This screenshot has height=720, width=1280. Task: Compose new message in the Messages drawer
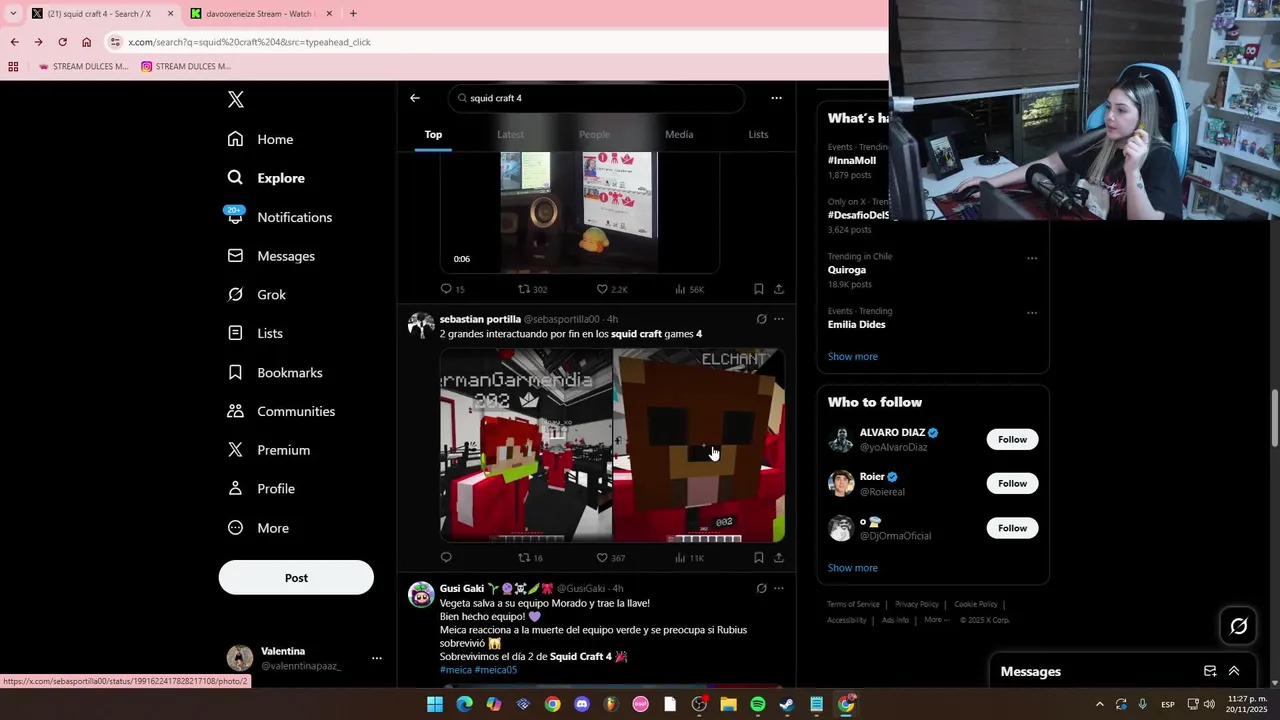[1210, 671]
